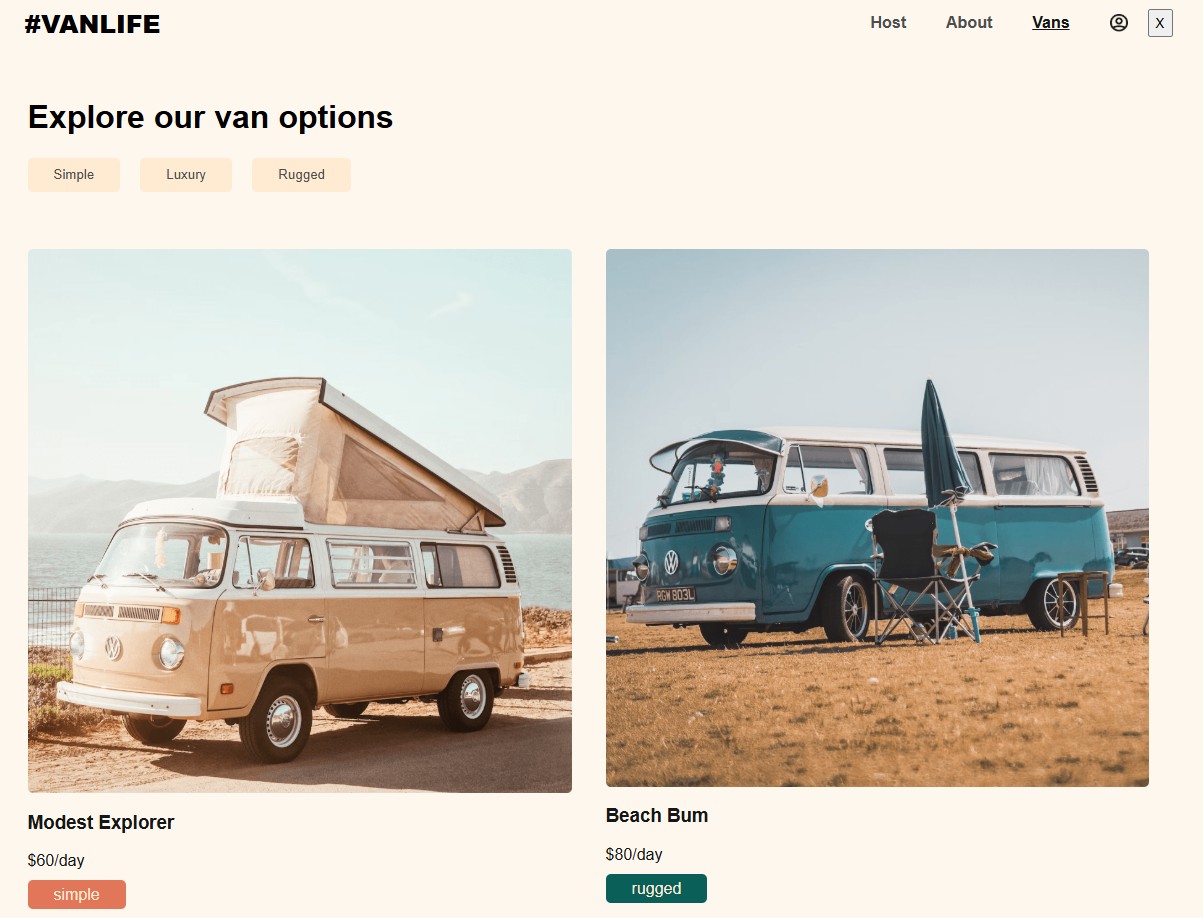
Task: Click the $60/day price text
Action: click(x=56, y=861)
